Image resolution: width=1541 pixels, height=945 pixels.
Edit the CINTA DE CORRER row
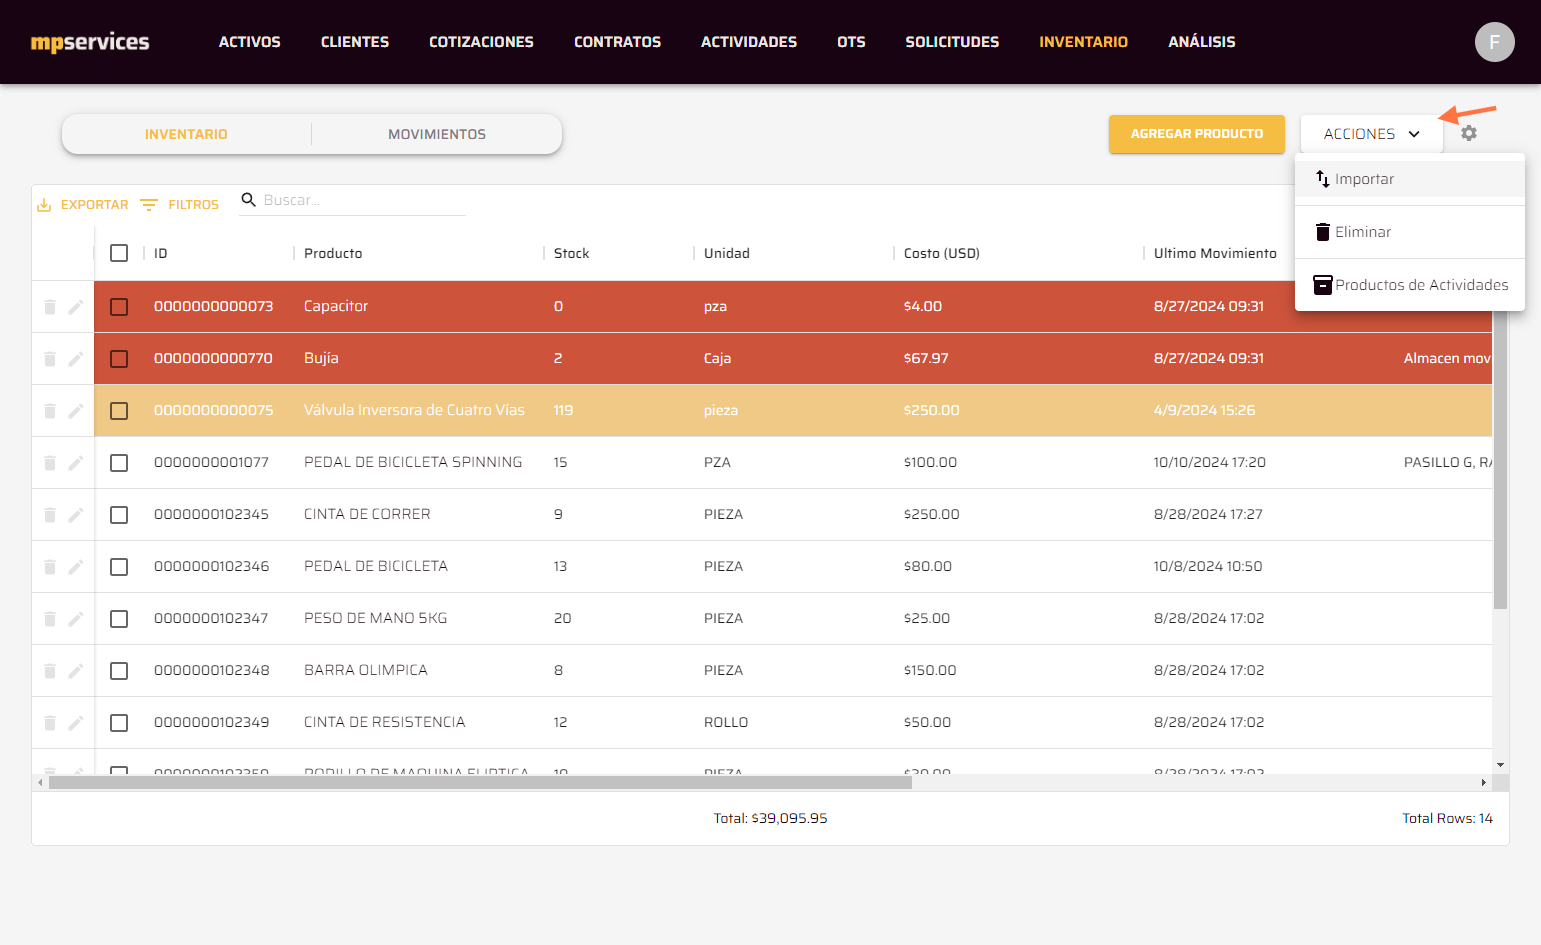[x=76, y=515]
